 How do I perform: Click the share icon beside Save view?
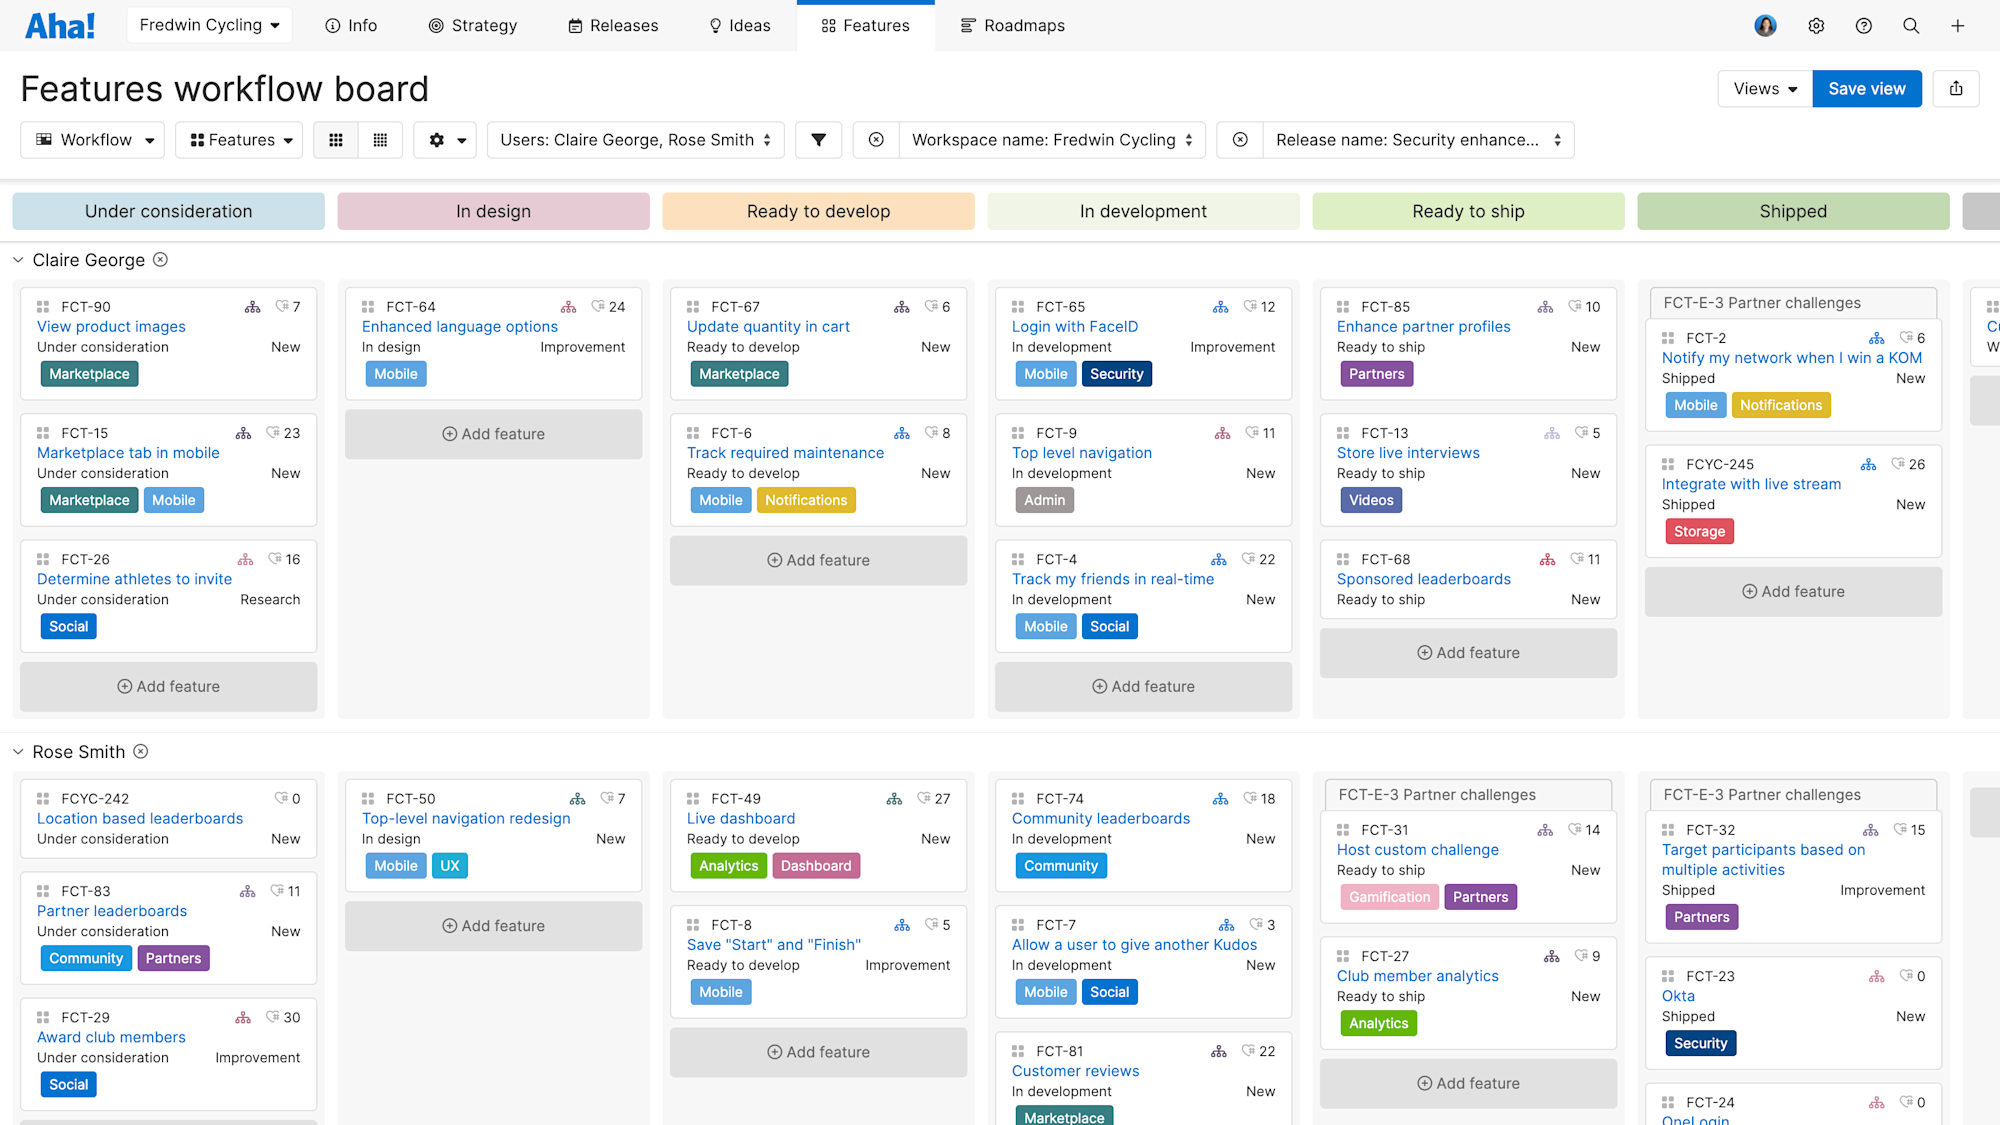tap(1955, 88)
